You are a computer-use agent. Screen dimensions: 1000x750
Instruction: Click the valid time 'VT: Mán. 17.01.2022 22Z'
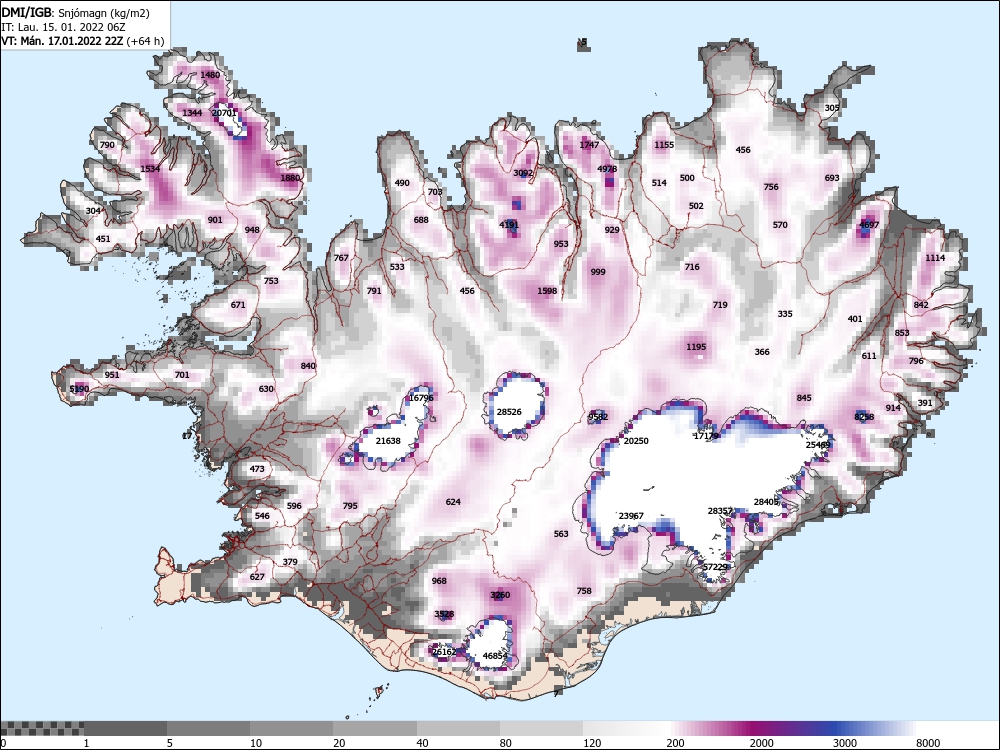62,41
